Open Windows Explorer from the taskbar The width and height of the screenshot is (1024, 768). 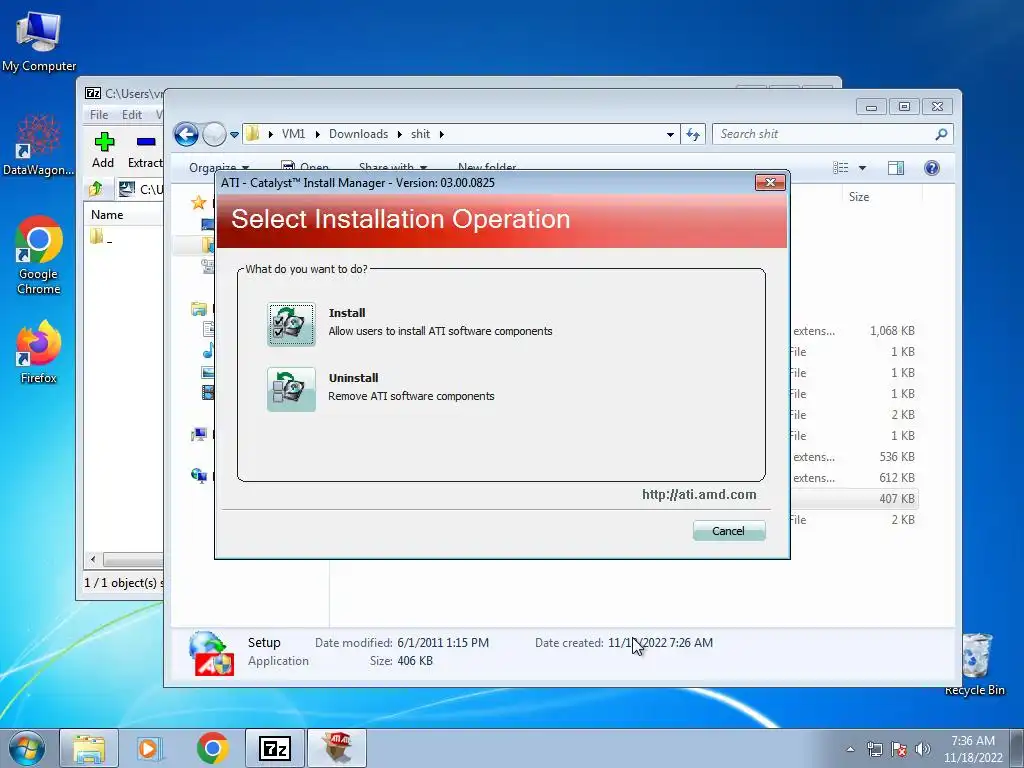tap(89, 748)
